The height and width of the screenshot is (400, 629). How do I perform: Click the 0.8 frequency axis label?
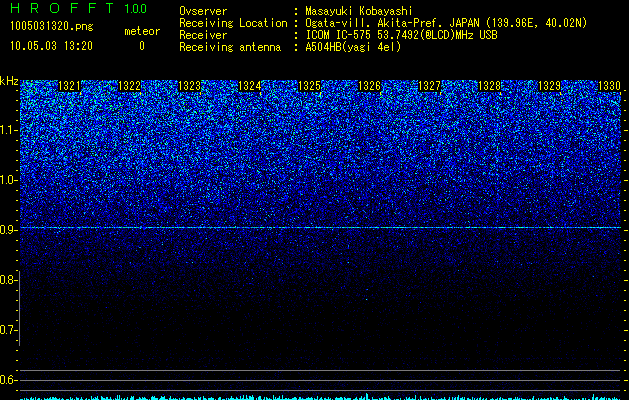[x=8, y=280]
